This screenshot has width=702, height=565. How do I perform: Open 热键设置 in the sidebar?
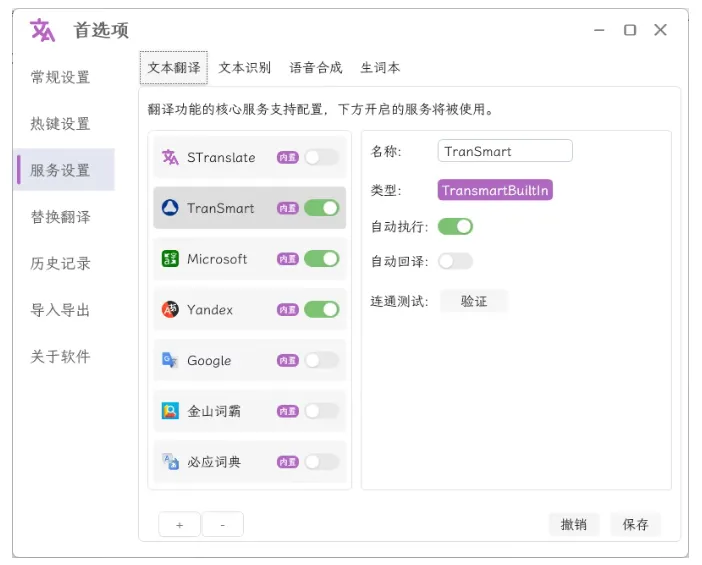pyautogui.click(x=60, y=124)
